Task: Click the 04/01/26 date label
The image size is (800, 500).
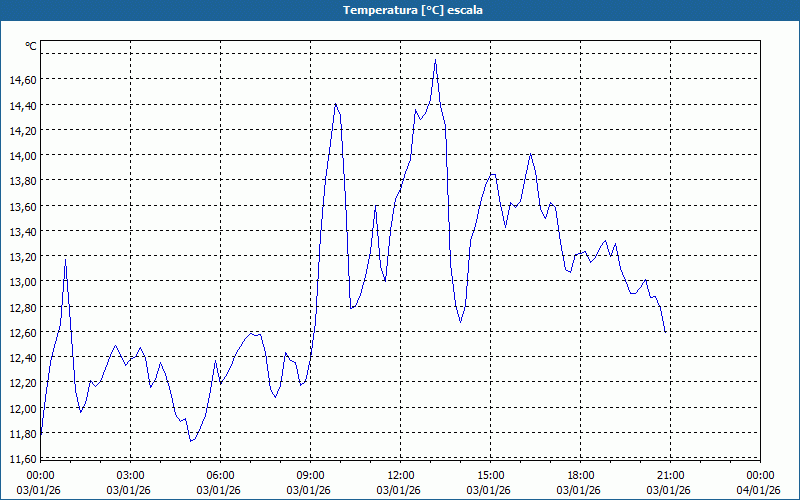Action: tap(758, 490)
